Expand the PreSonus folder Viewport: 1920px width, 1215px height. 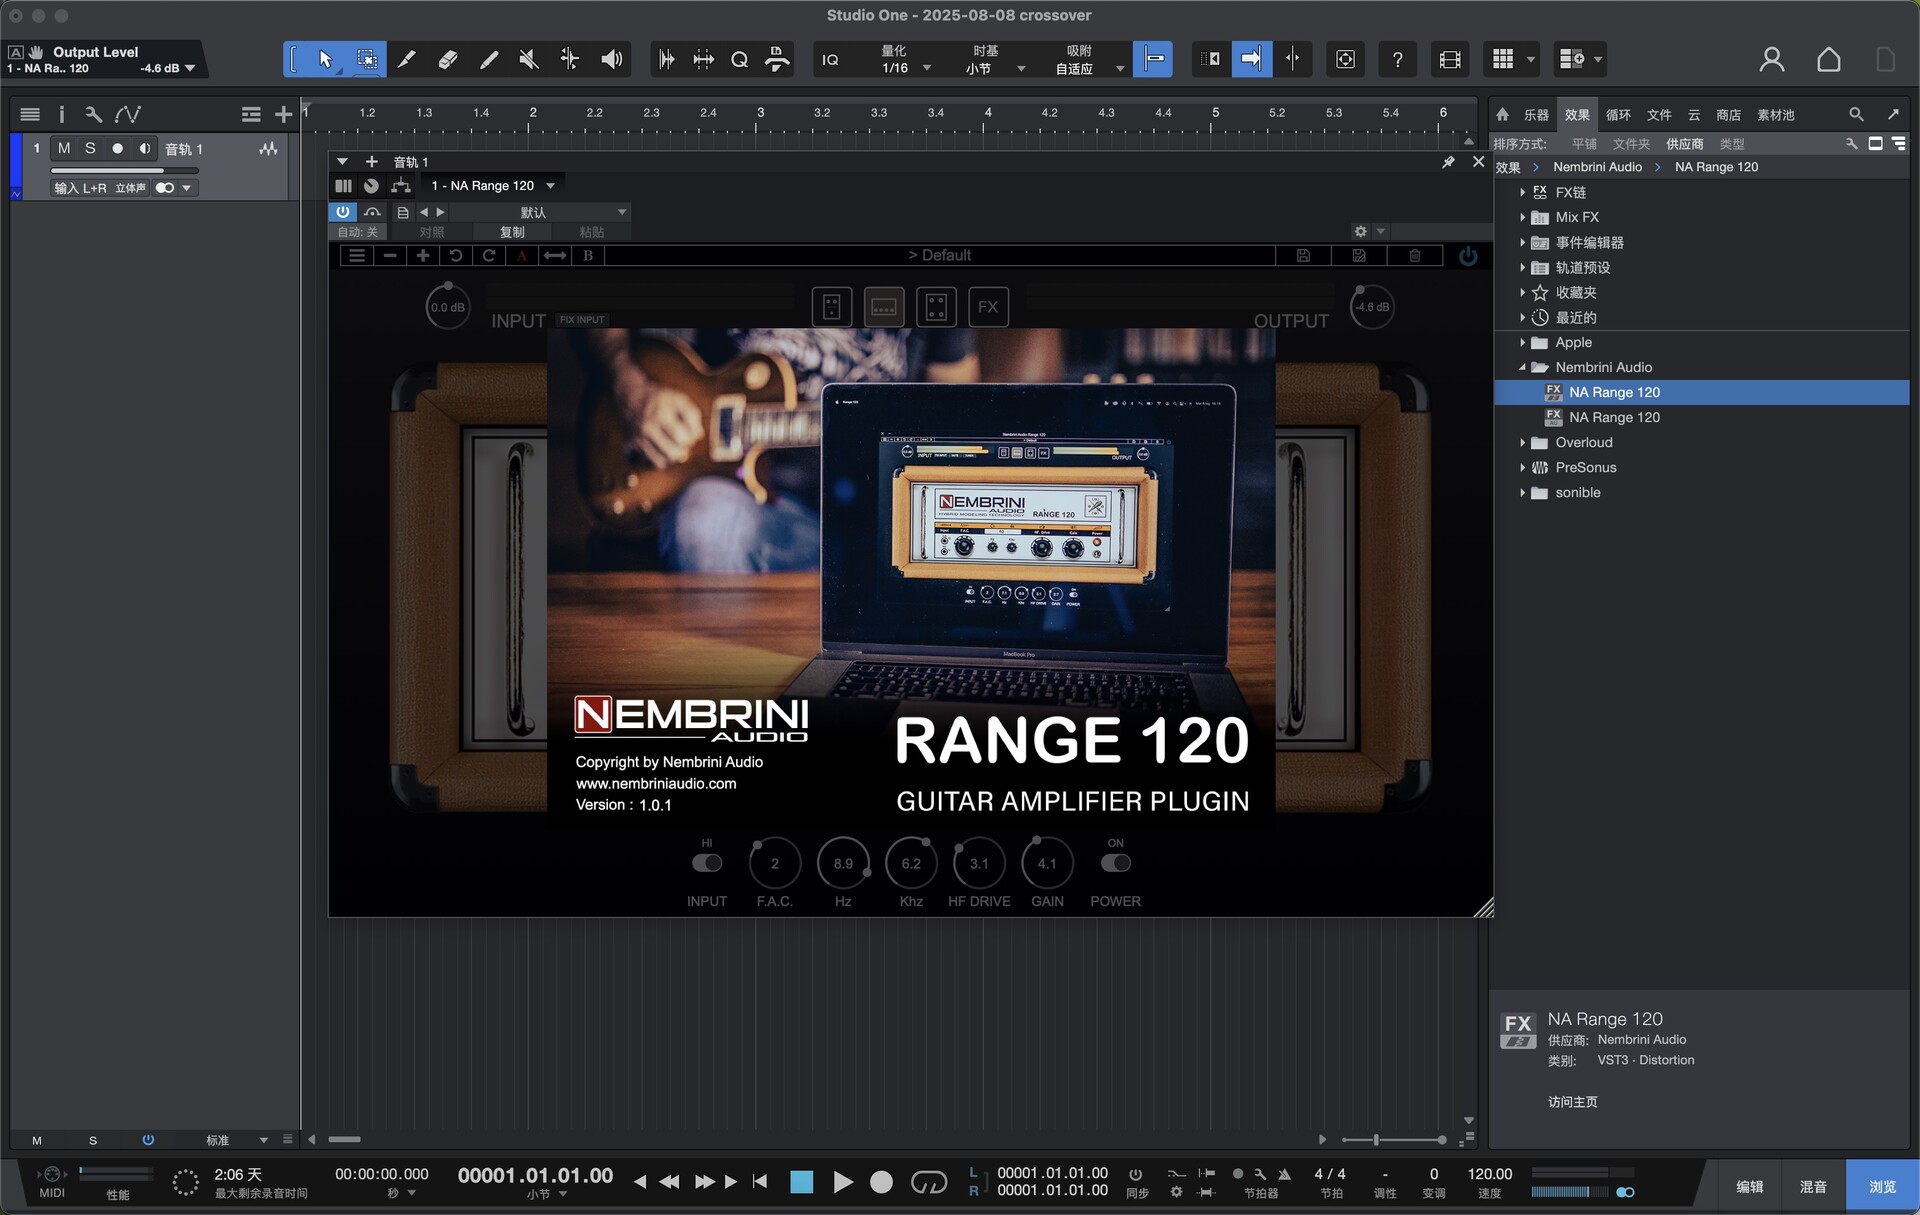(x=1522, y=468)
